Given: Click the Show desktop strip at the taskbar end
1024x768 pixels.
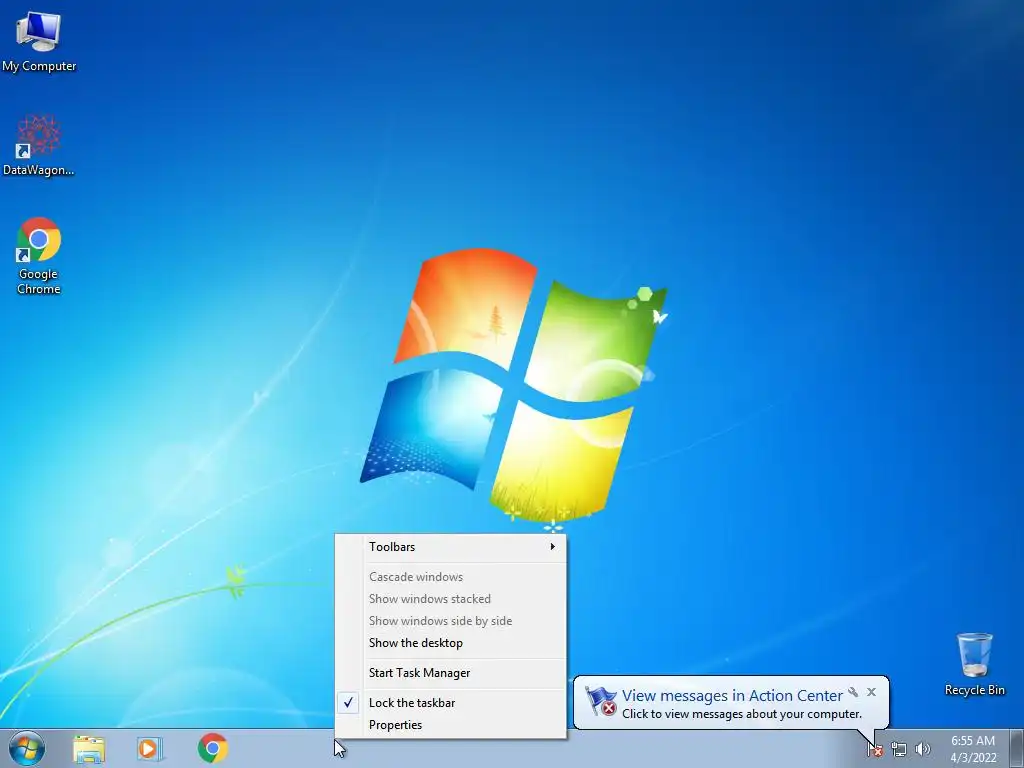Looking at the screenshot, I should (1017, 748).
